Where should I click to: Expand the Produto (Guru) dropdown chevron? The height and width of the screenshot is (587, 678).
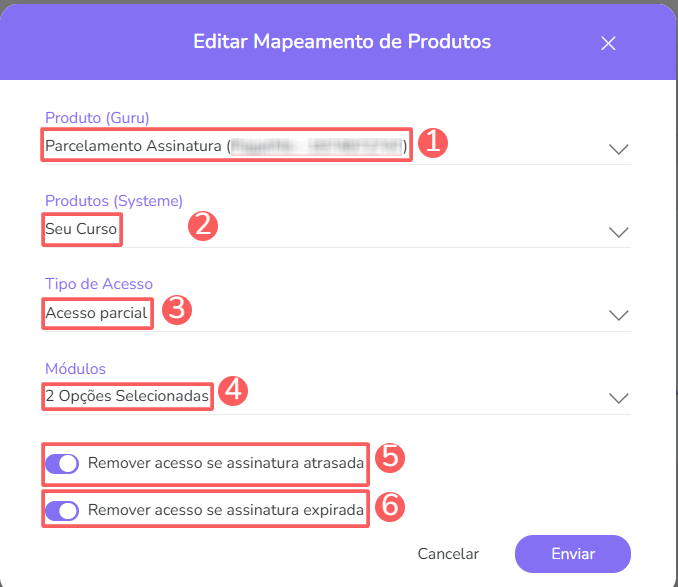pyautogui.click(x=619, y=149)
